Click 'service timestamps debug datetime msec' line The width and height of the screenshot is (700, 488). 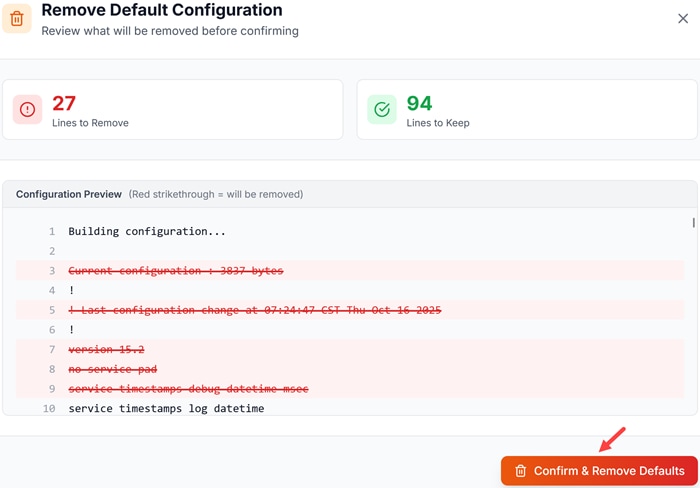[188, 389]
